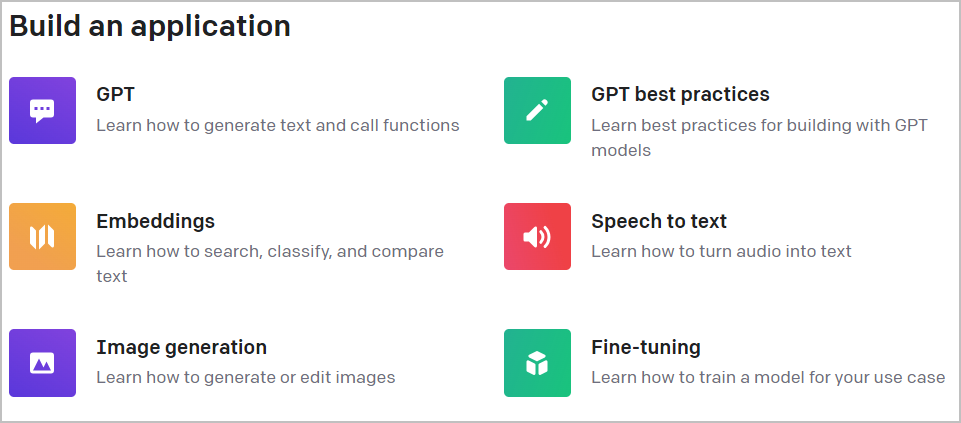Click the red speaker Speech to text icon
Screen dimensions: 961x423
coord(537,237)
